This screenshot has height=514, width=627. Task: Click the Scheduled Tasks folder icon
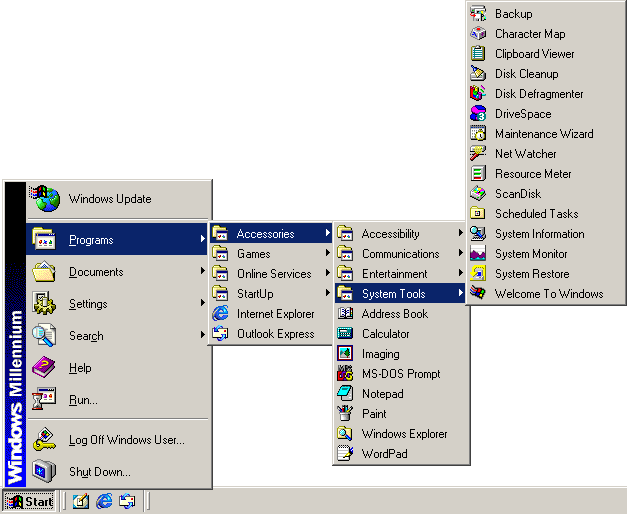(478, 214)
